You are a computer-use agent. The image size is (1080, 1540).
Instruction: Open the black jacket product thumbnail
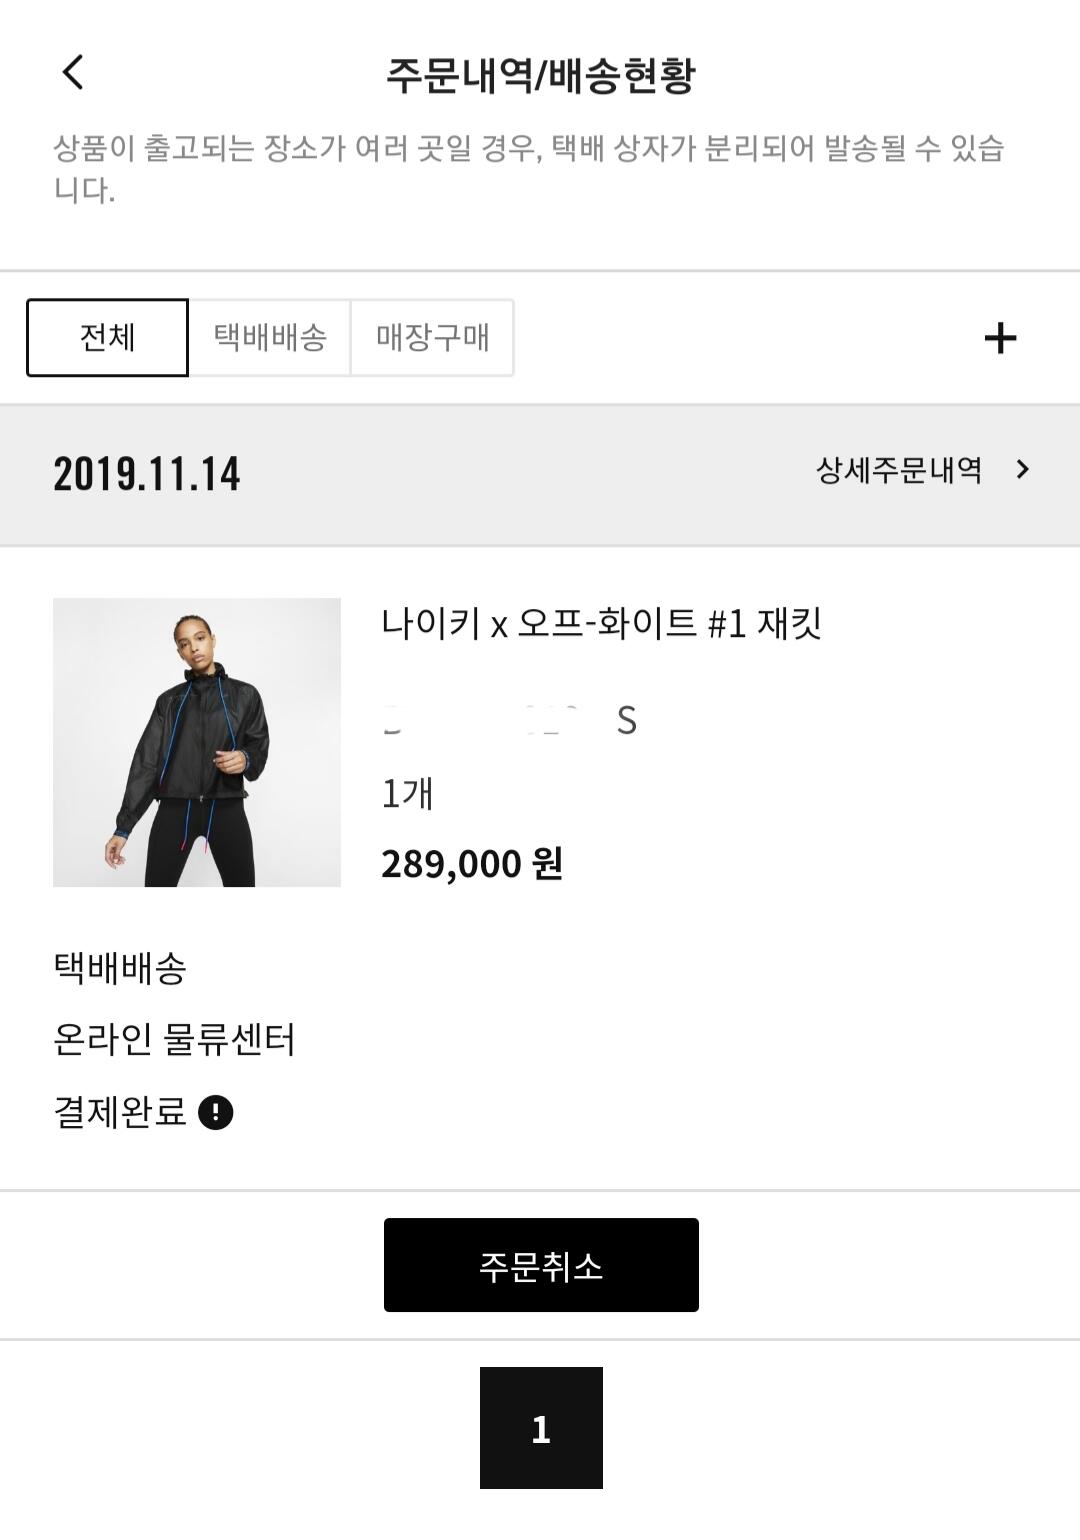point(197,742)
